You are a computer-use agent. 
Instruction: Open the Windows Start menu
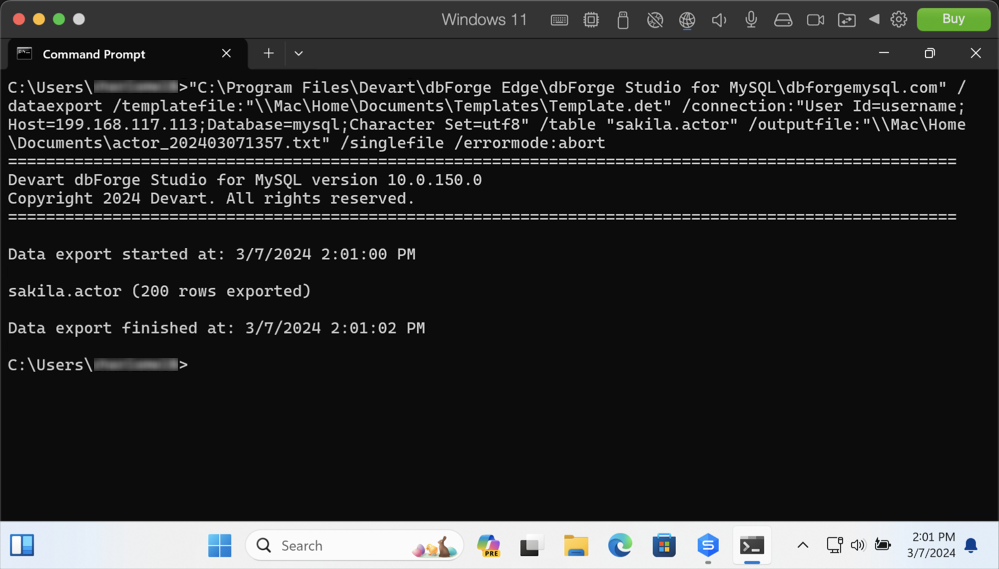click(x=220, y=545)
